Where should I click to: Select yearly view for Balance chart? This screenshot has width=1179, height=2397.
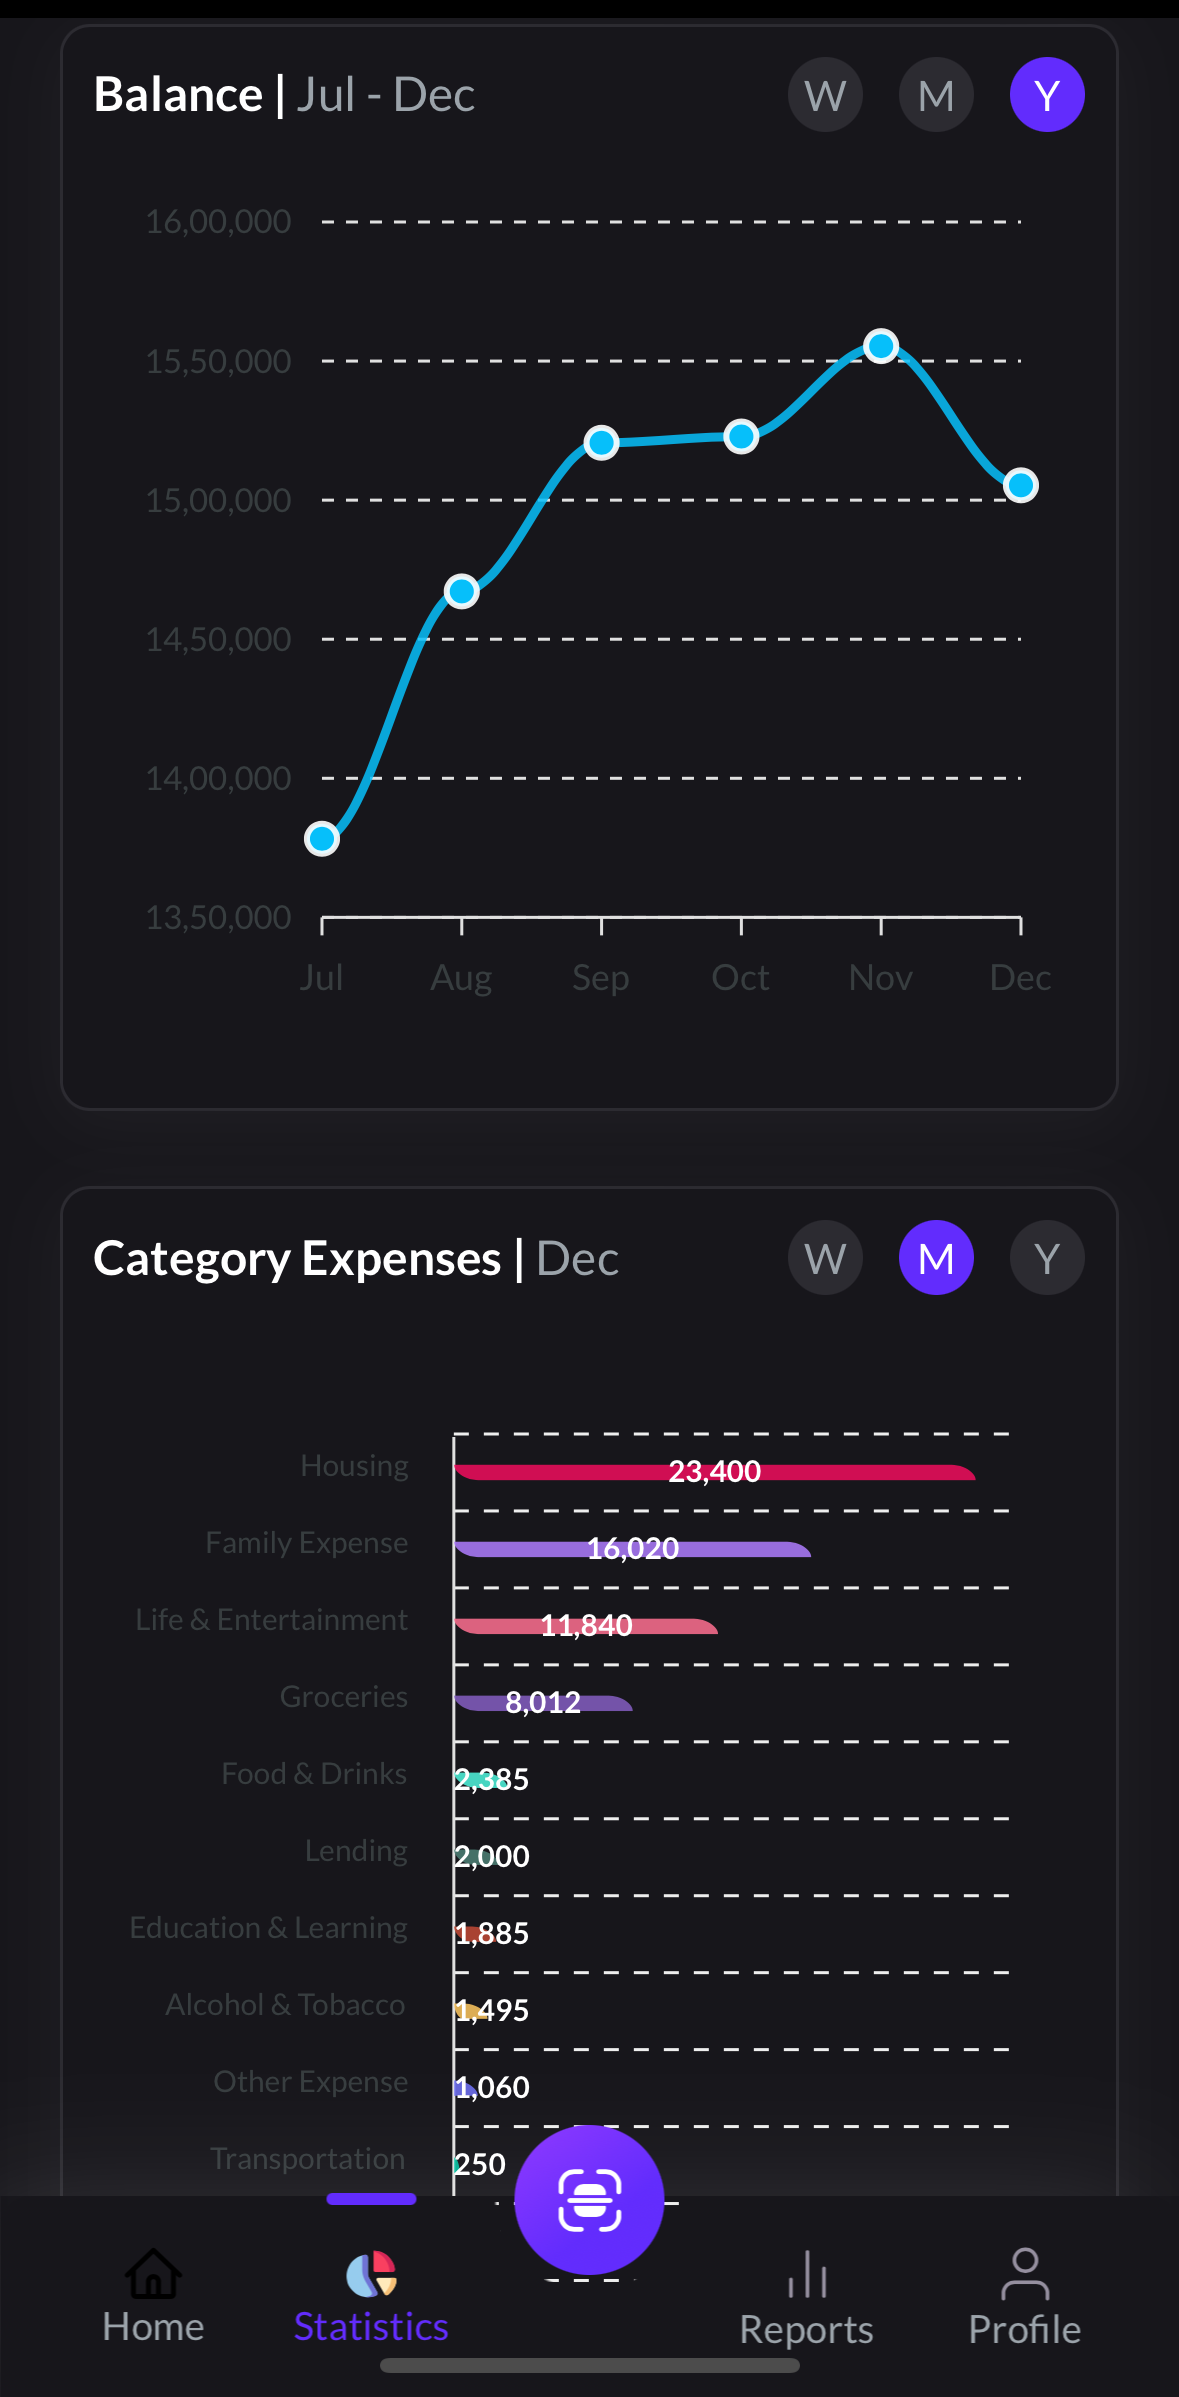tap(1047, 95)
